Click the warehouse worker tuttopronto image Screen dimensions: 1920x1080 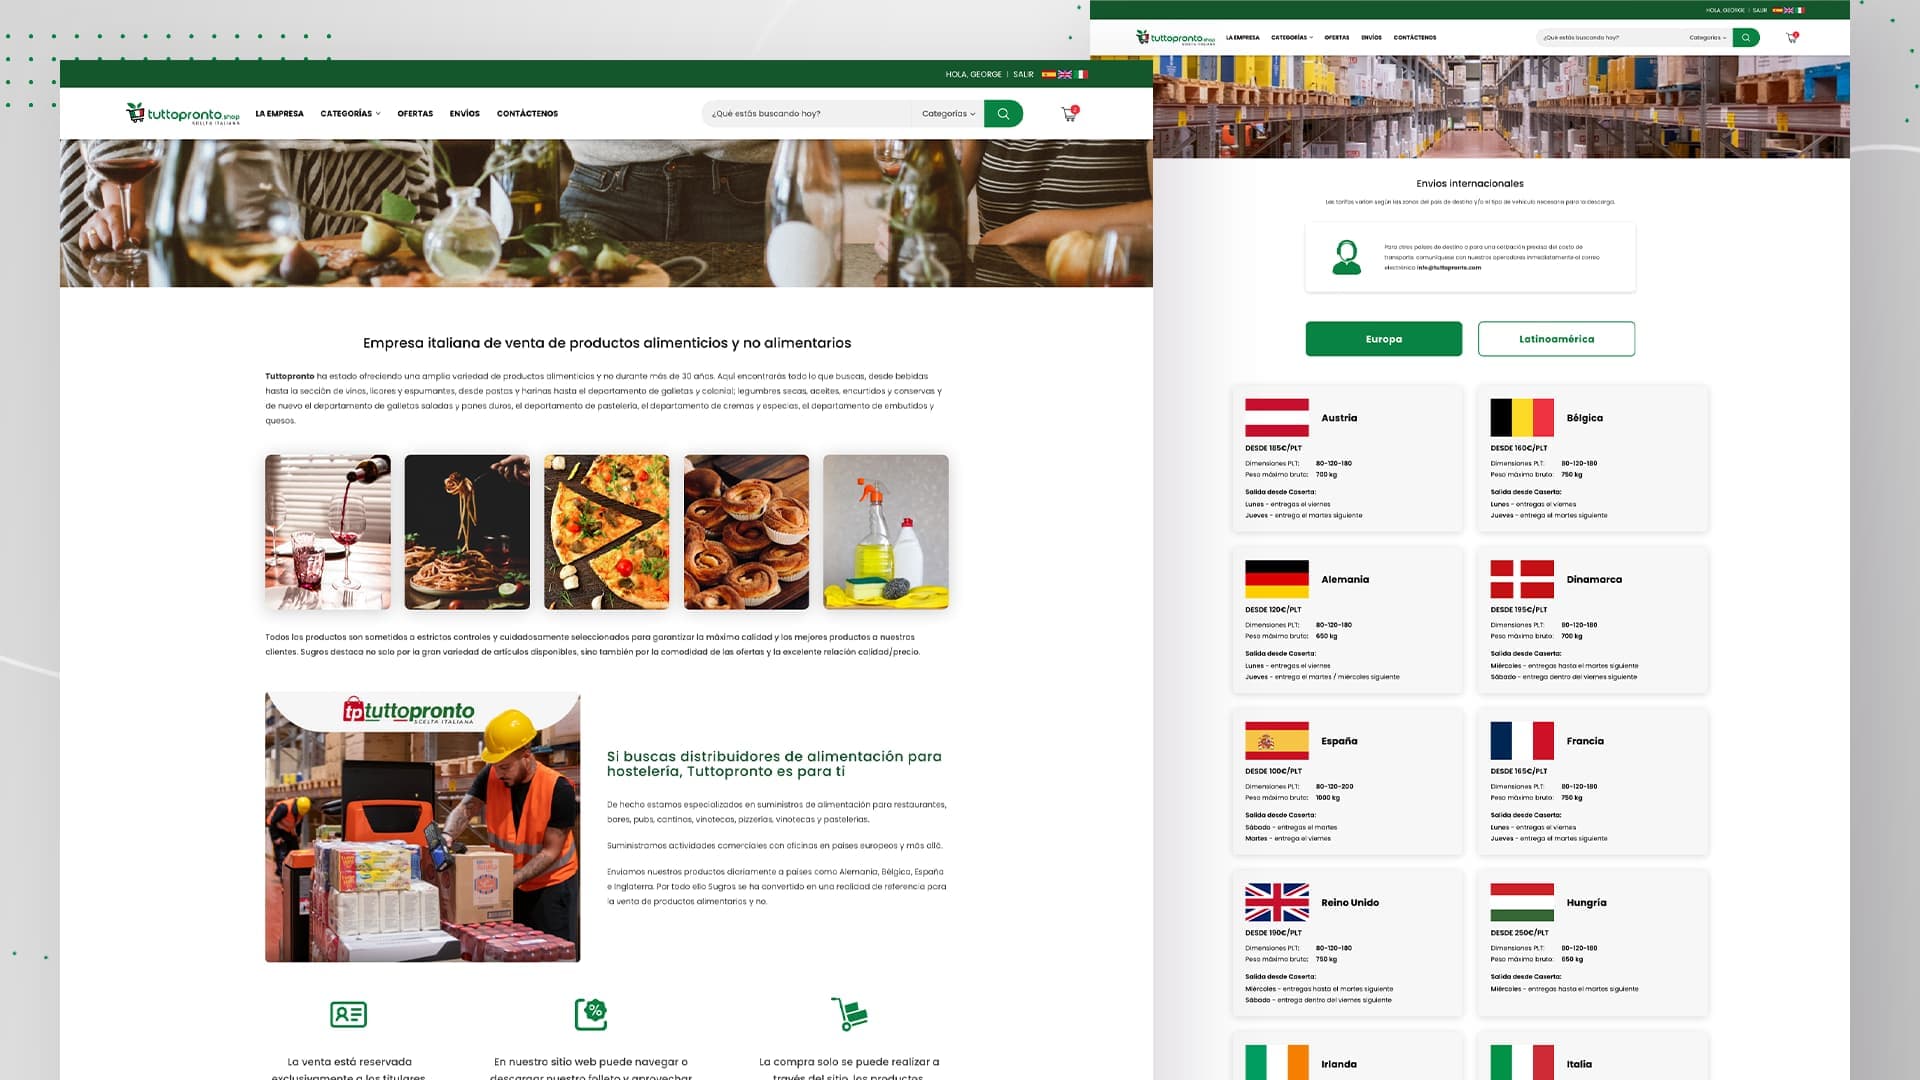(x=422, y=827)
